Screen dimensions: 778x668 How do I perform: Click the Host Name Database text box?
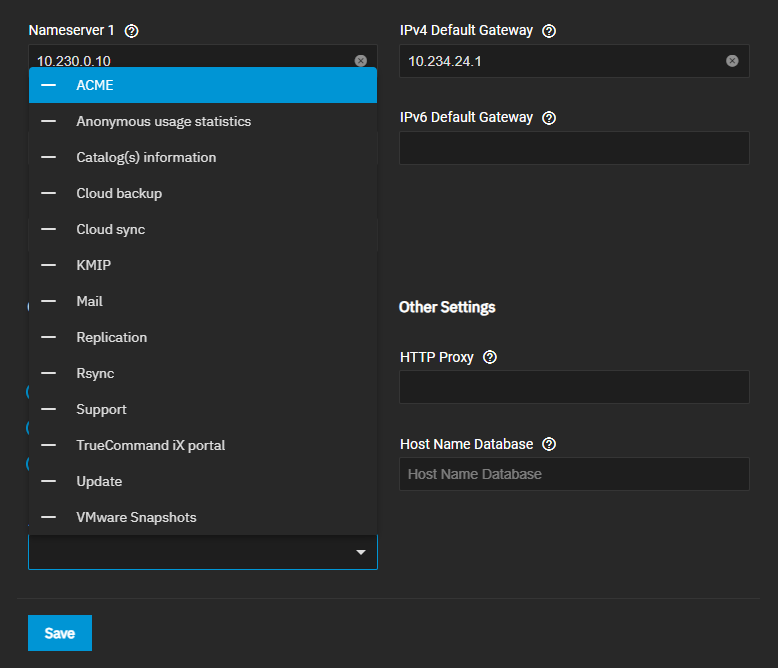pyautogui.click(x=574, y=474)
